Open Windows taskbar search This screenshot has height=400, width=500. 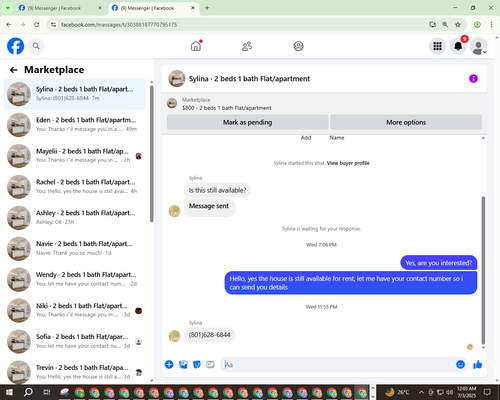tap(28, 392)
